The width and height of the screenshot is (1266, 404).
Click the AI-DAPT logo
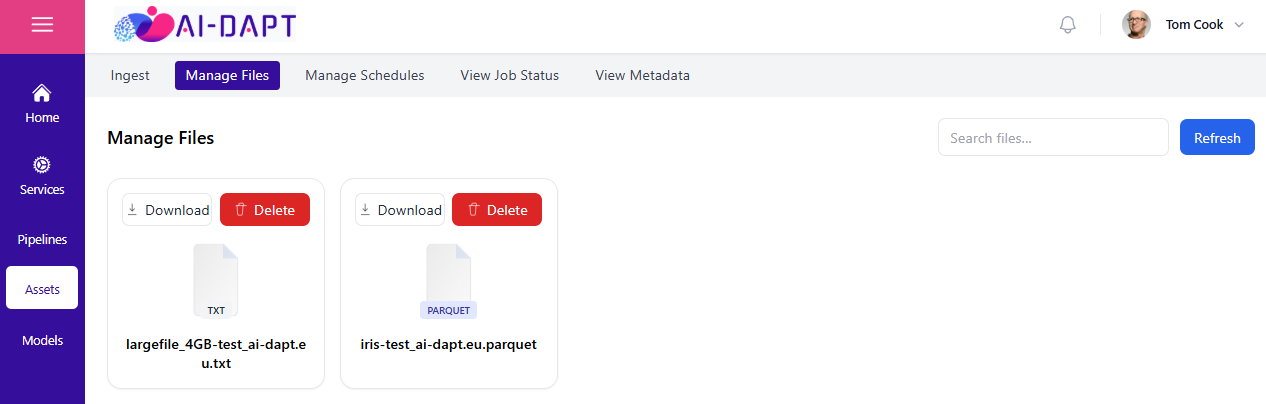click(x=205, y=25)
